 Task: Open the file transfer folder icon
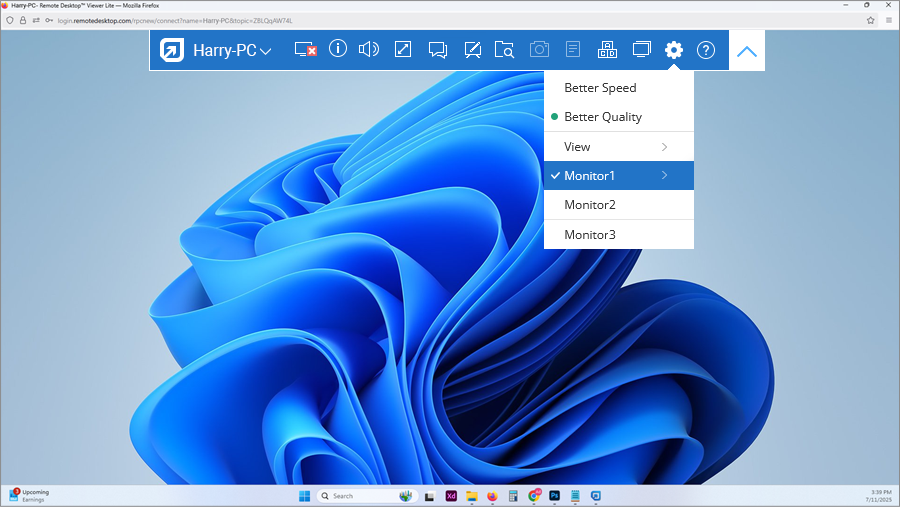505,50
